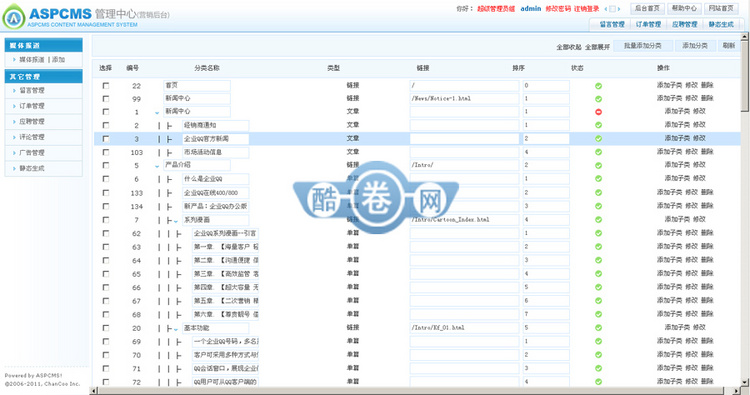This screenshot has height=395, width=750.
Task: Tick the checkbox for row 1 新闻中心
Action: (x=106, y=112)
